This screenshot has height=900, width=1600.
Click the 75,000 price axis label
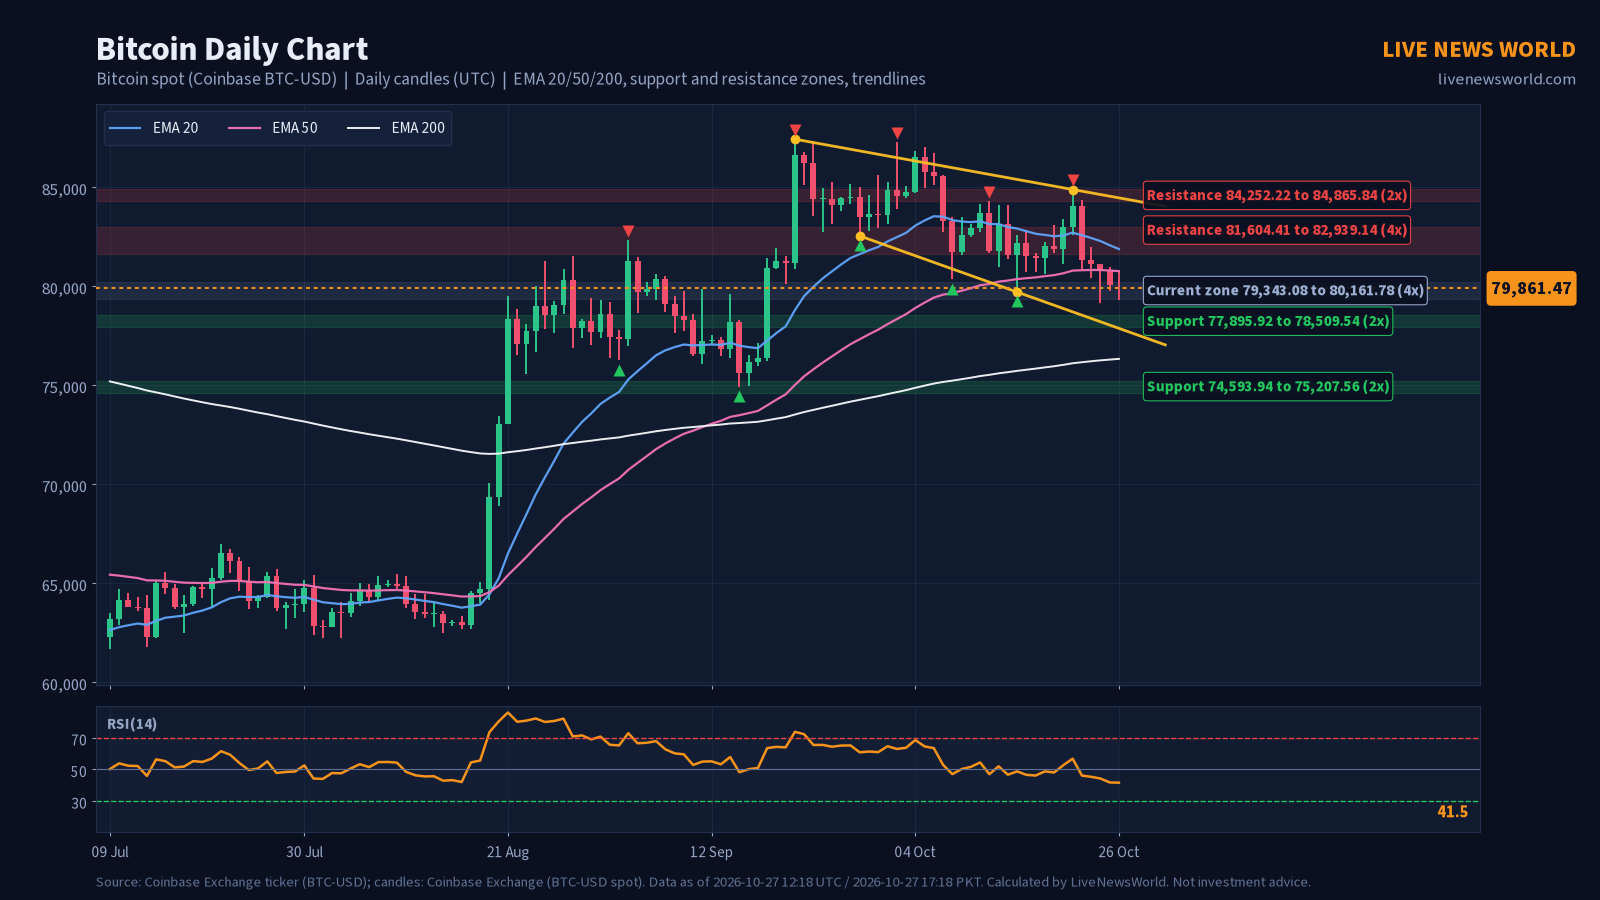(64, 387)
